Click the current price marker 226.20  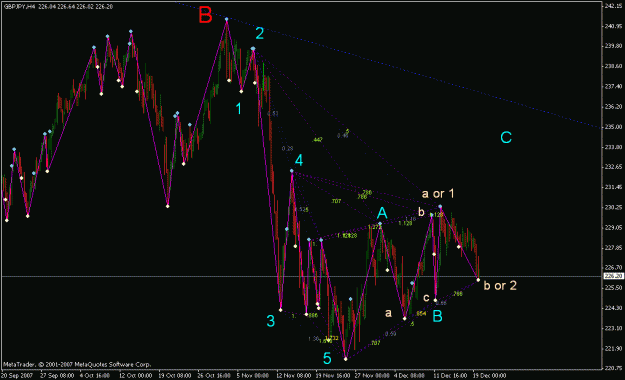pyautogui.click(x=613, y=276)
